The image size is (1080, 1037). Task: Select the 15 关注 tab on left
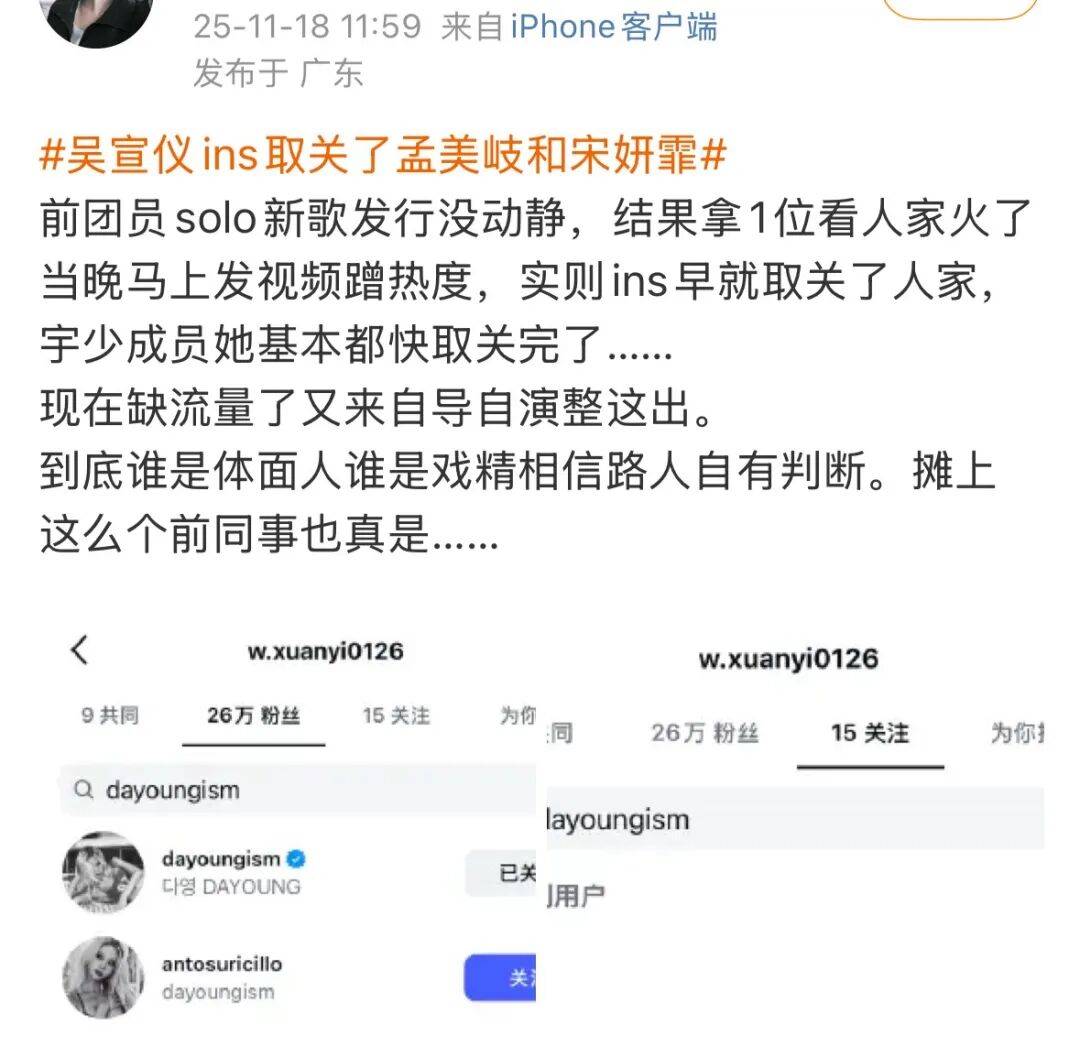coord(396,716)
